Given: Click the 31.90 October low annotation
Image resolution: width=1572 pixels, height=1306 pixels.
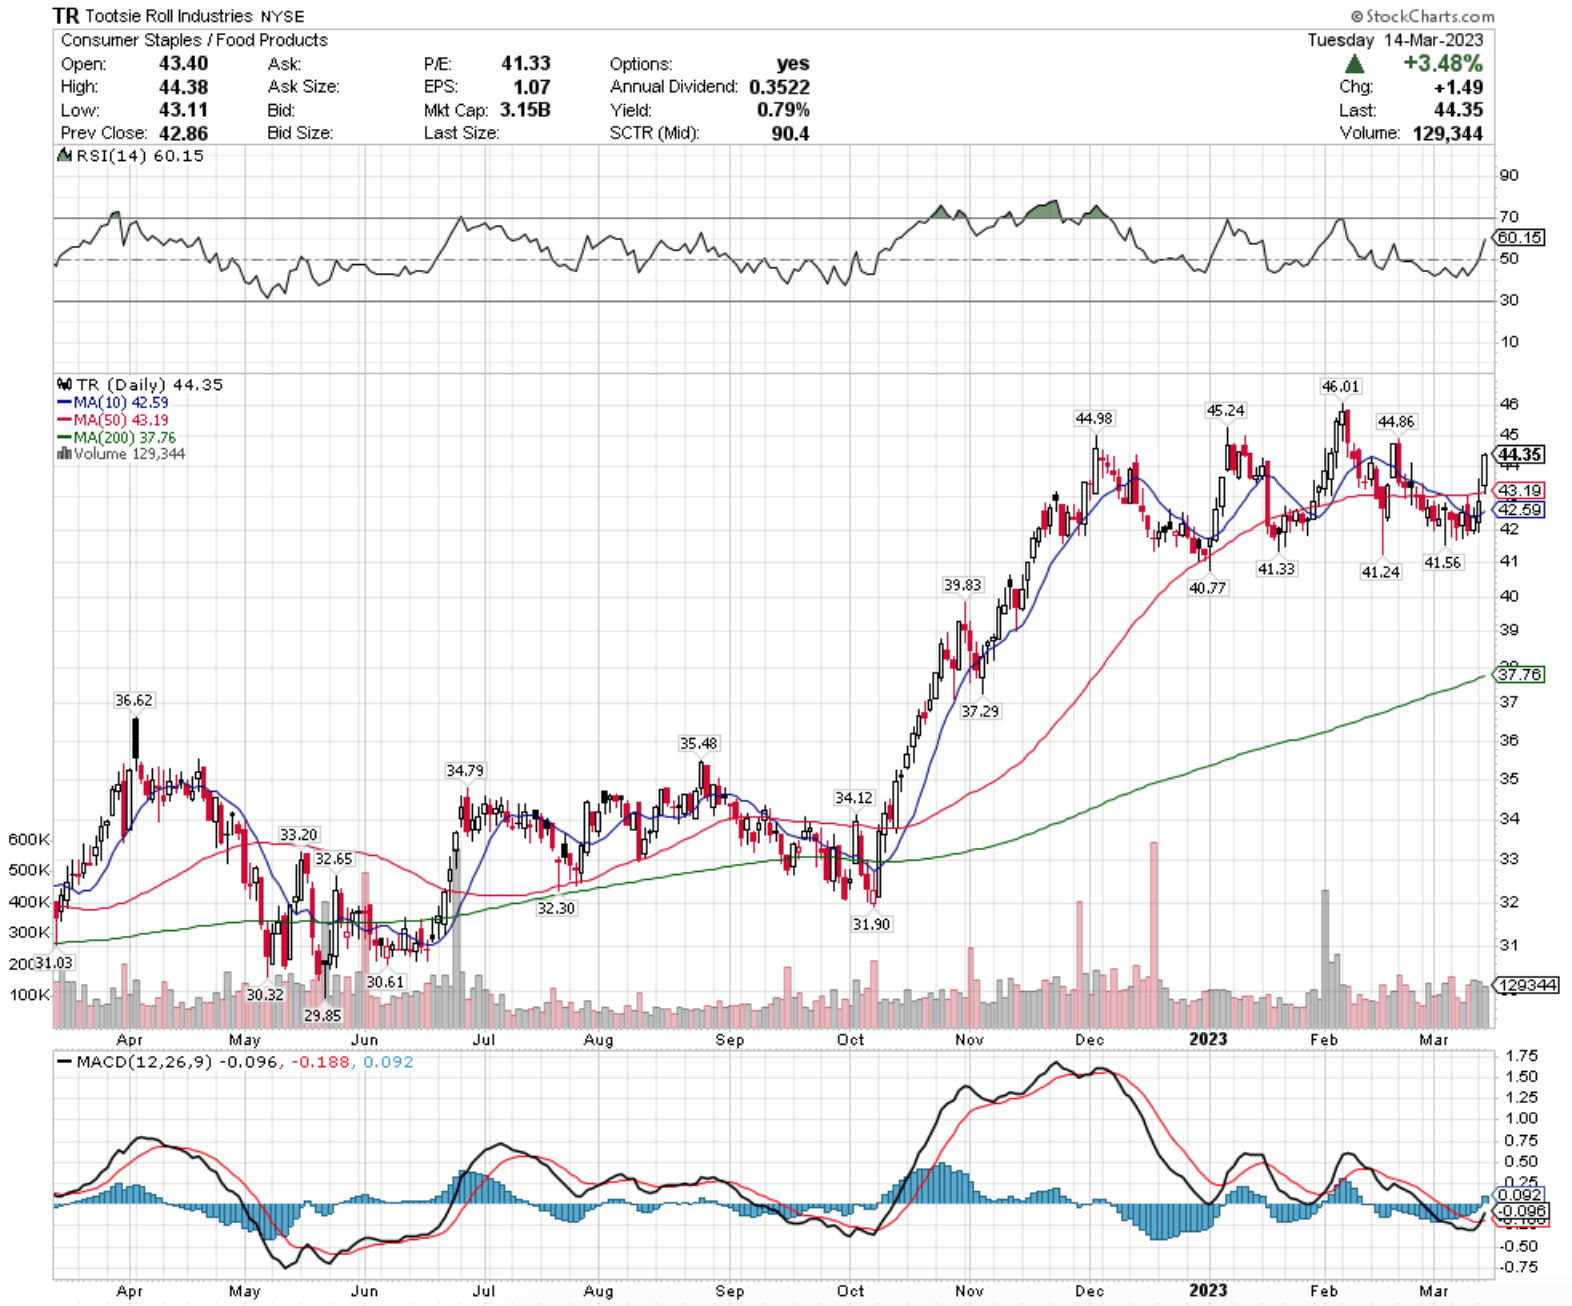Looking at the screenshot, I should pyautogui.click(x=871, y=925).
